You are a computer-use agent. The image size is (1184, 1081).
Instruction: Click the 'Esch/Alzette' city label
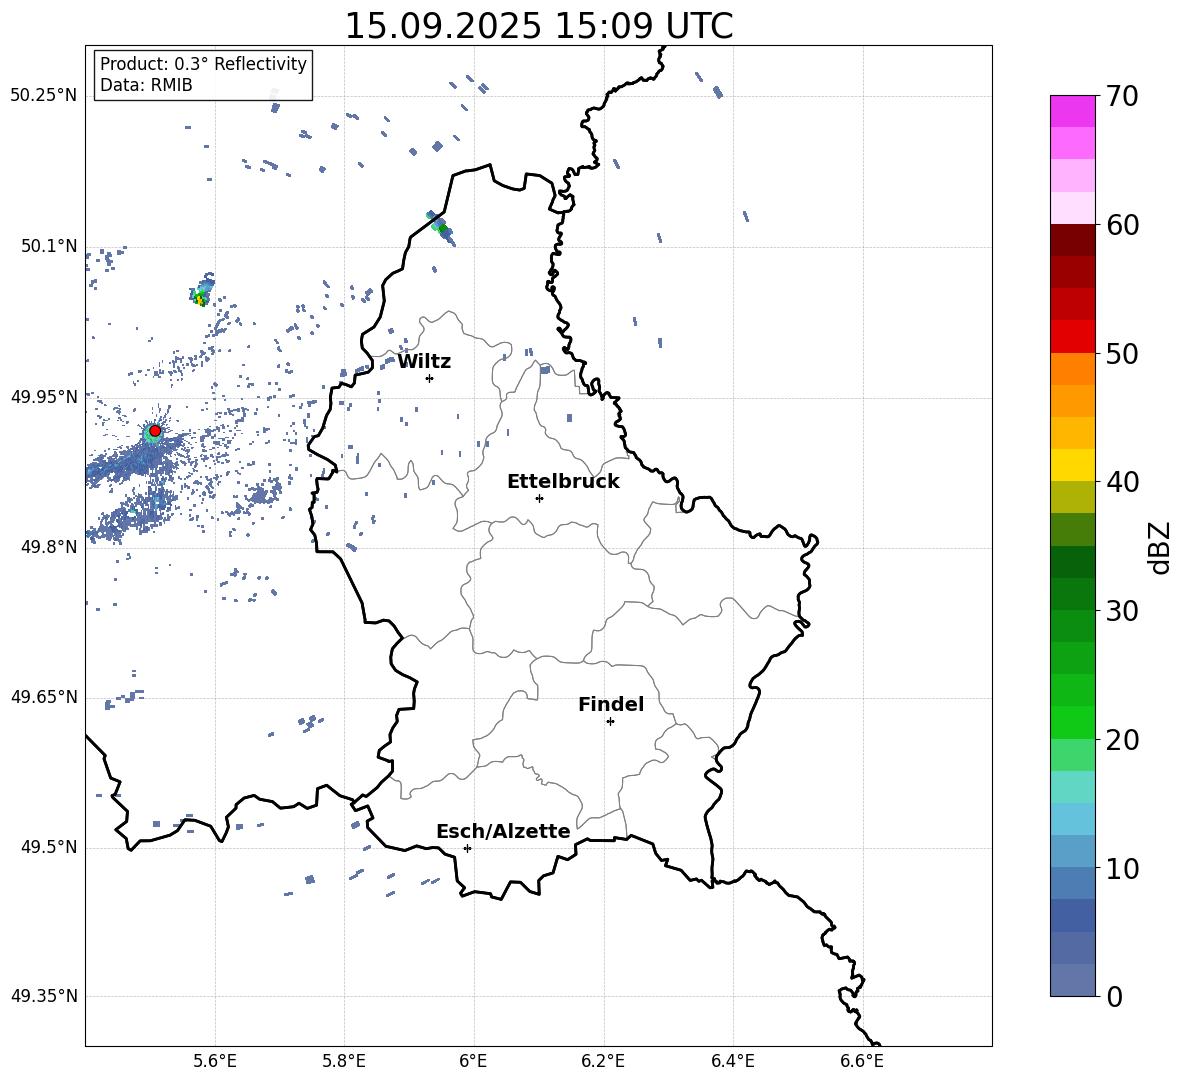[x=503, y=831]
